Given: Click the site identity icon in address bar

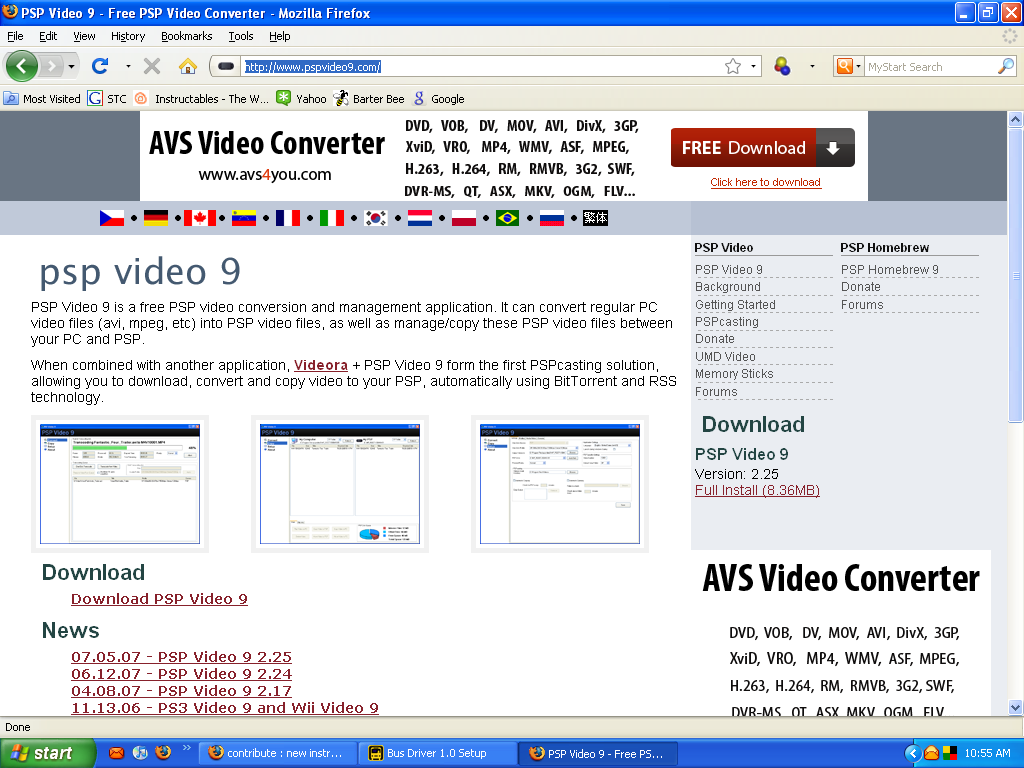Looking at the screenshot, I should point(226,66).
